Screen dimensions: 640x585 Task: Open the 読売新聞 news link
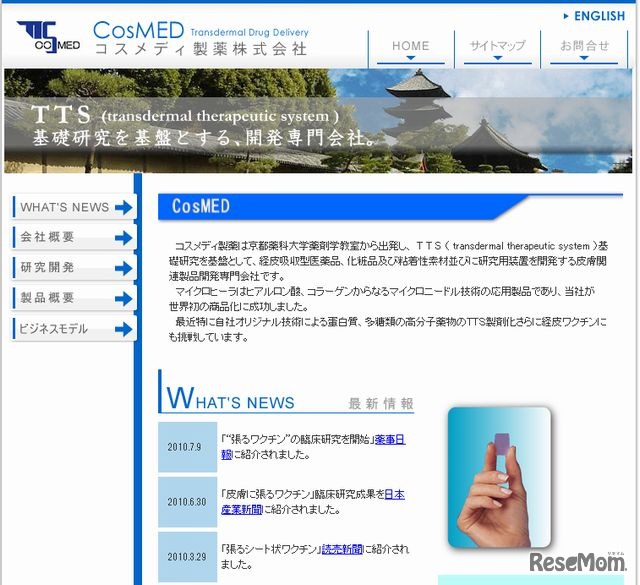click(342, 549)
